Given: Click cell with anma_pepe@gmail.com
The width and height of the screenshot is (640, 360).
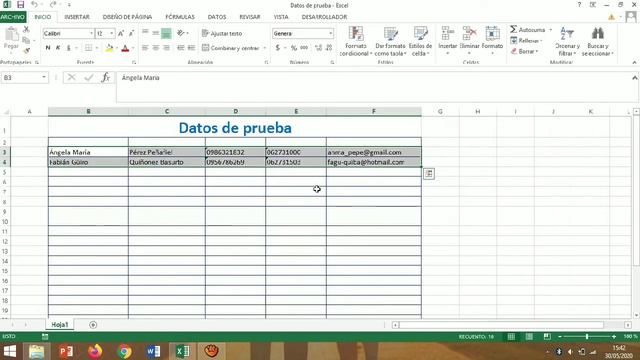Looking at the screenshot, I should [373, 152].
